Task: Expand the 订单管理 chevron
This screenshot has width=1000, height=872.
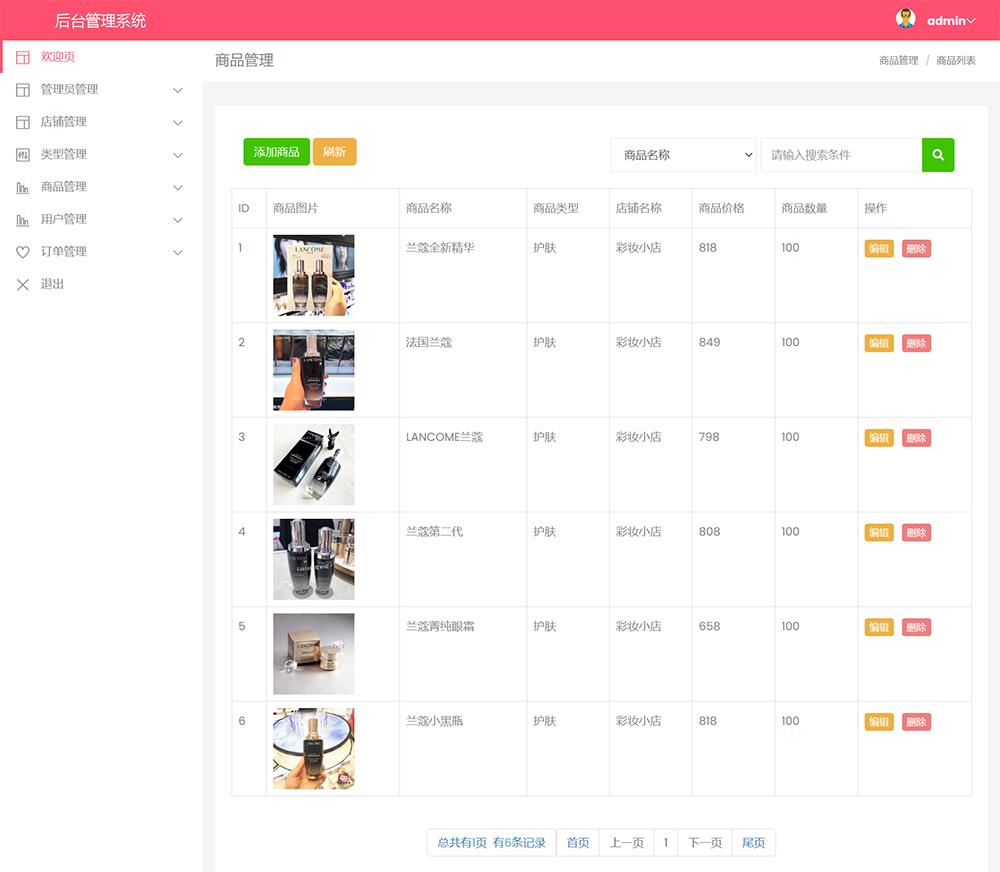Action: (x=178, y=253)
